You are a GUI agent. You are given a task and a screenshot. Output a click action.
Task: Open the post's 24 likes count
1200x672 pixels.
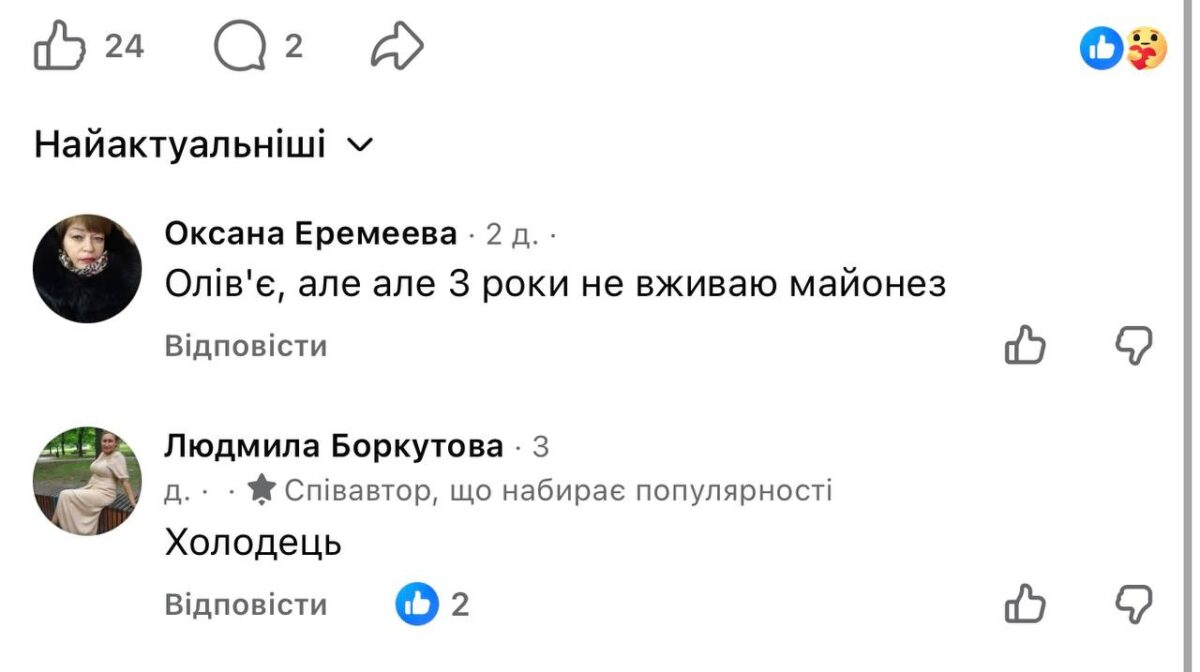[x=125, y=47]
